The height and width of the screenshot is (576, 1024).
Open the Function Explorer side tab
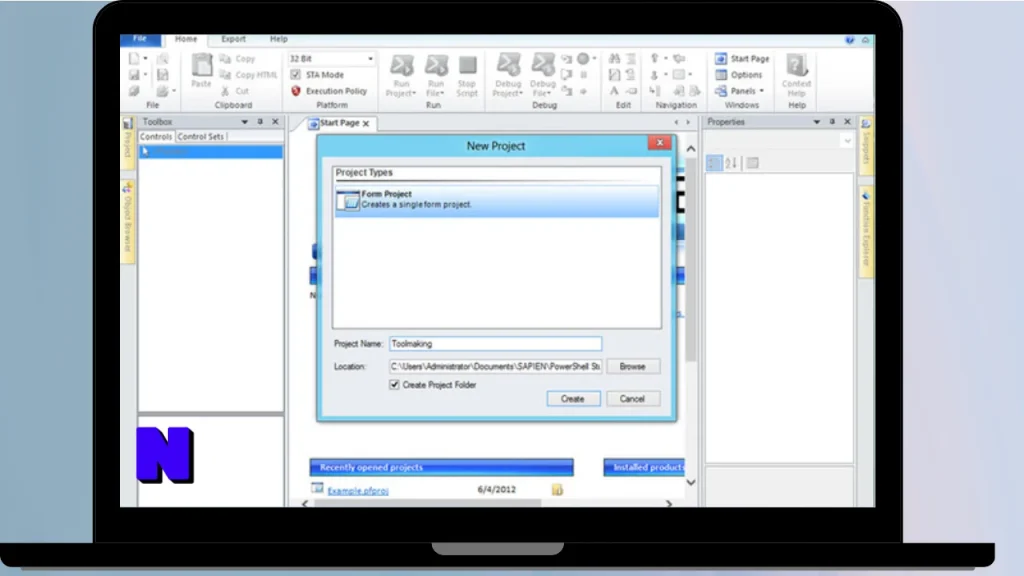point(866,233)
